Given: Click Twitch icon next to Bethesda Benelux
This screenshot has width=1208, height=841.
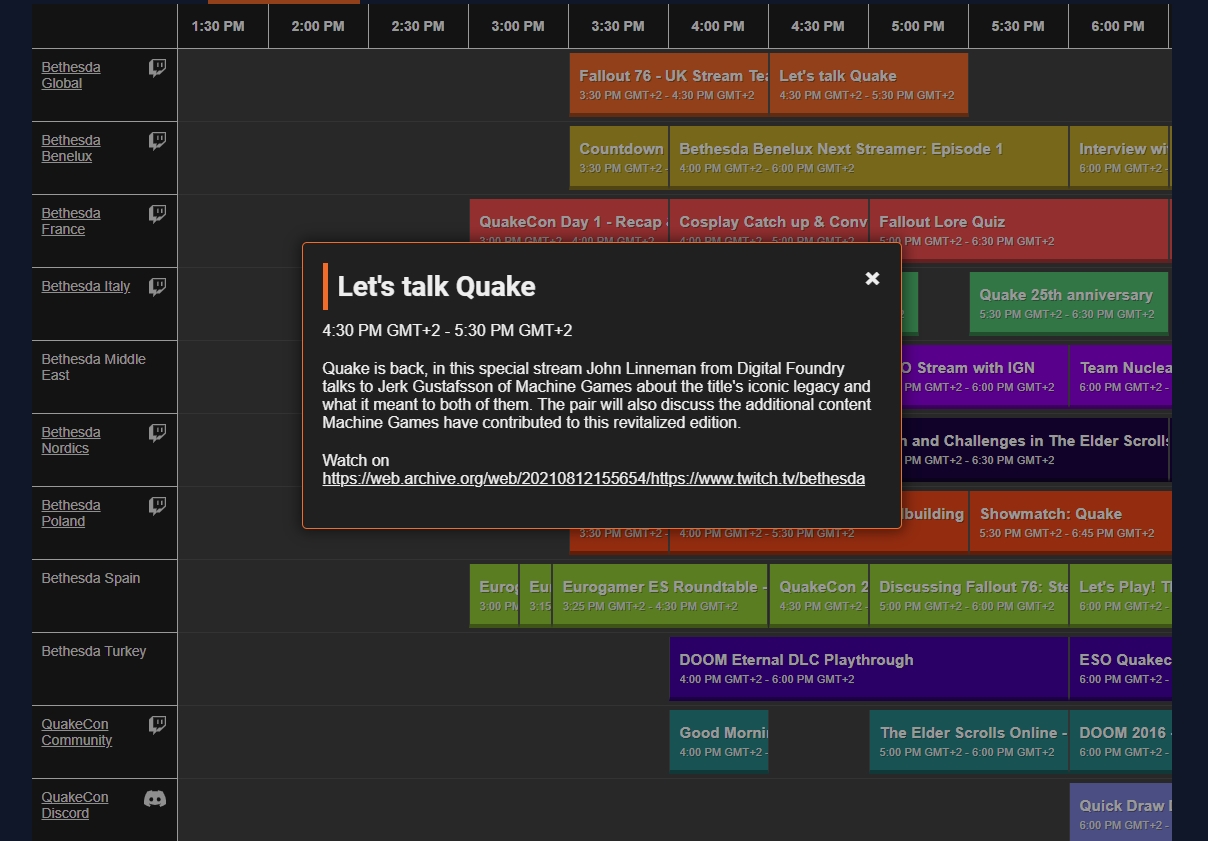Looking at the screenshot, I should (x=158, y=141).
